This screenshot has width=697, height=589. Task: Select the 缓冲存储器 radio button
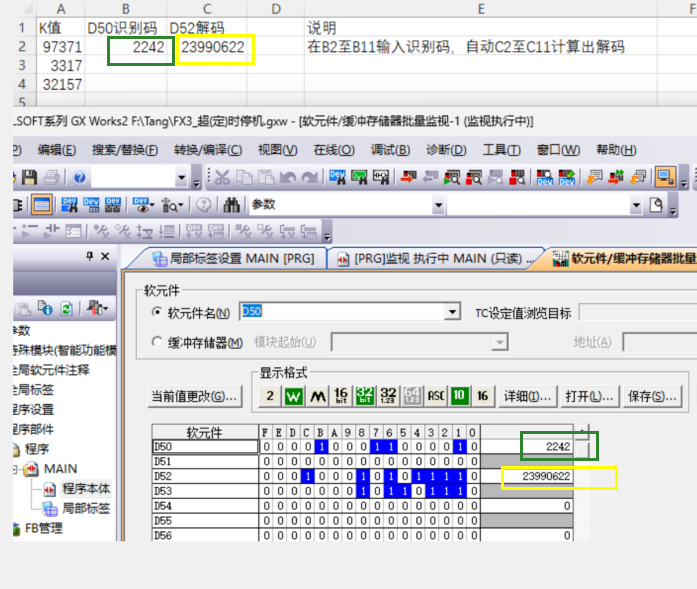(x=156, y=343)
